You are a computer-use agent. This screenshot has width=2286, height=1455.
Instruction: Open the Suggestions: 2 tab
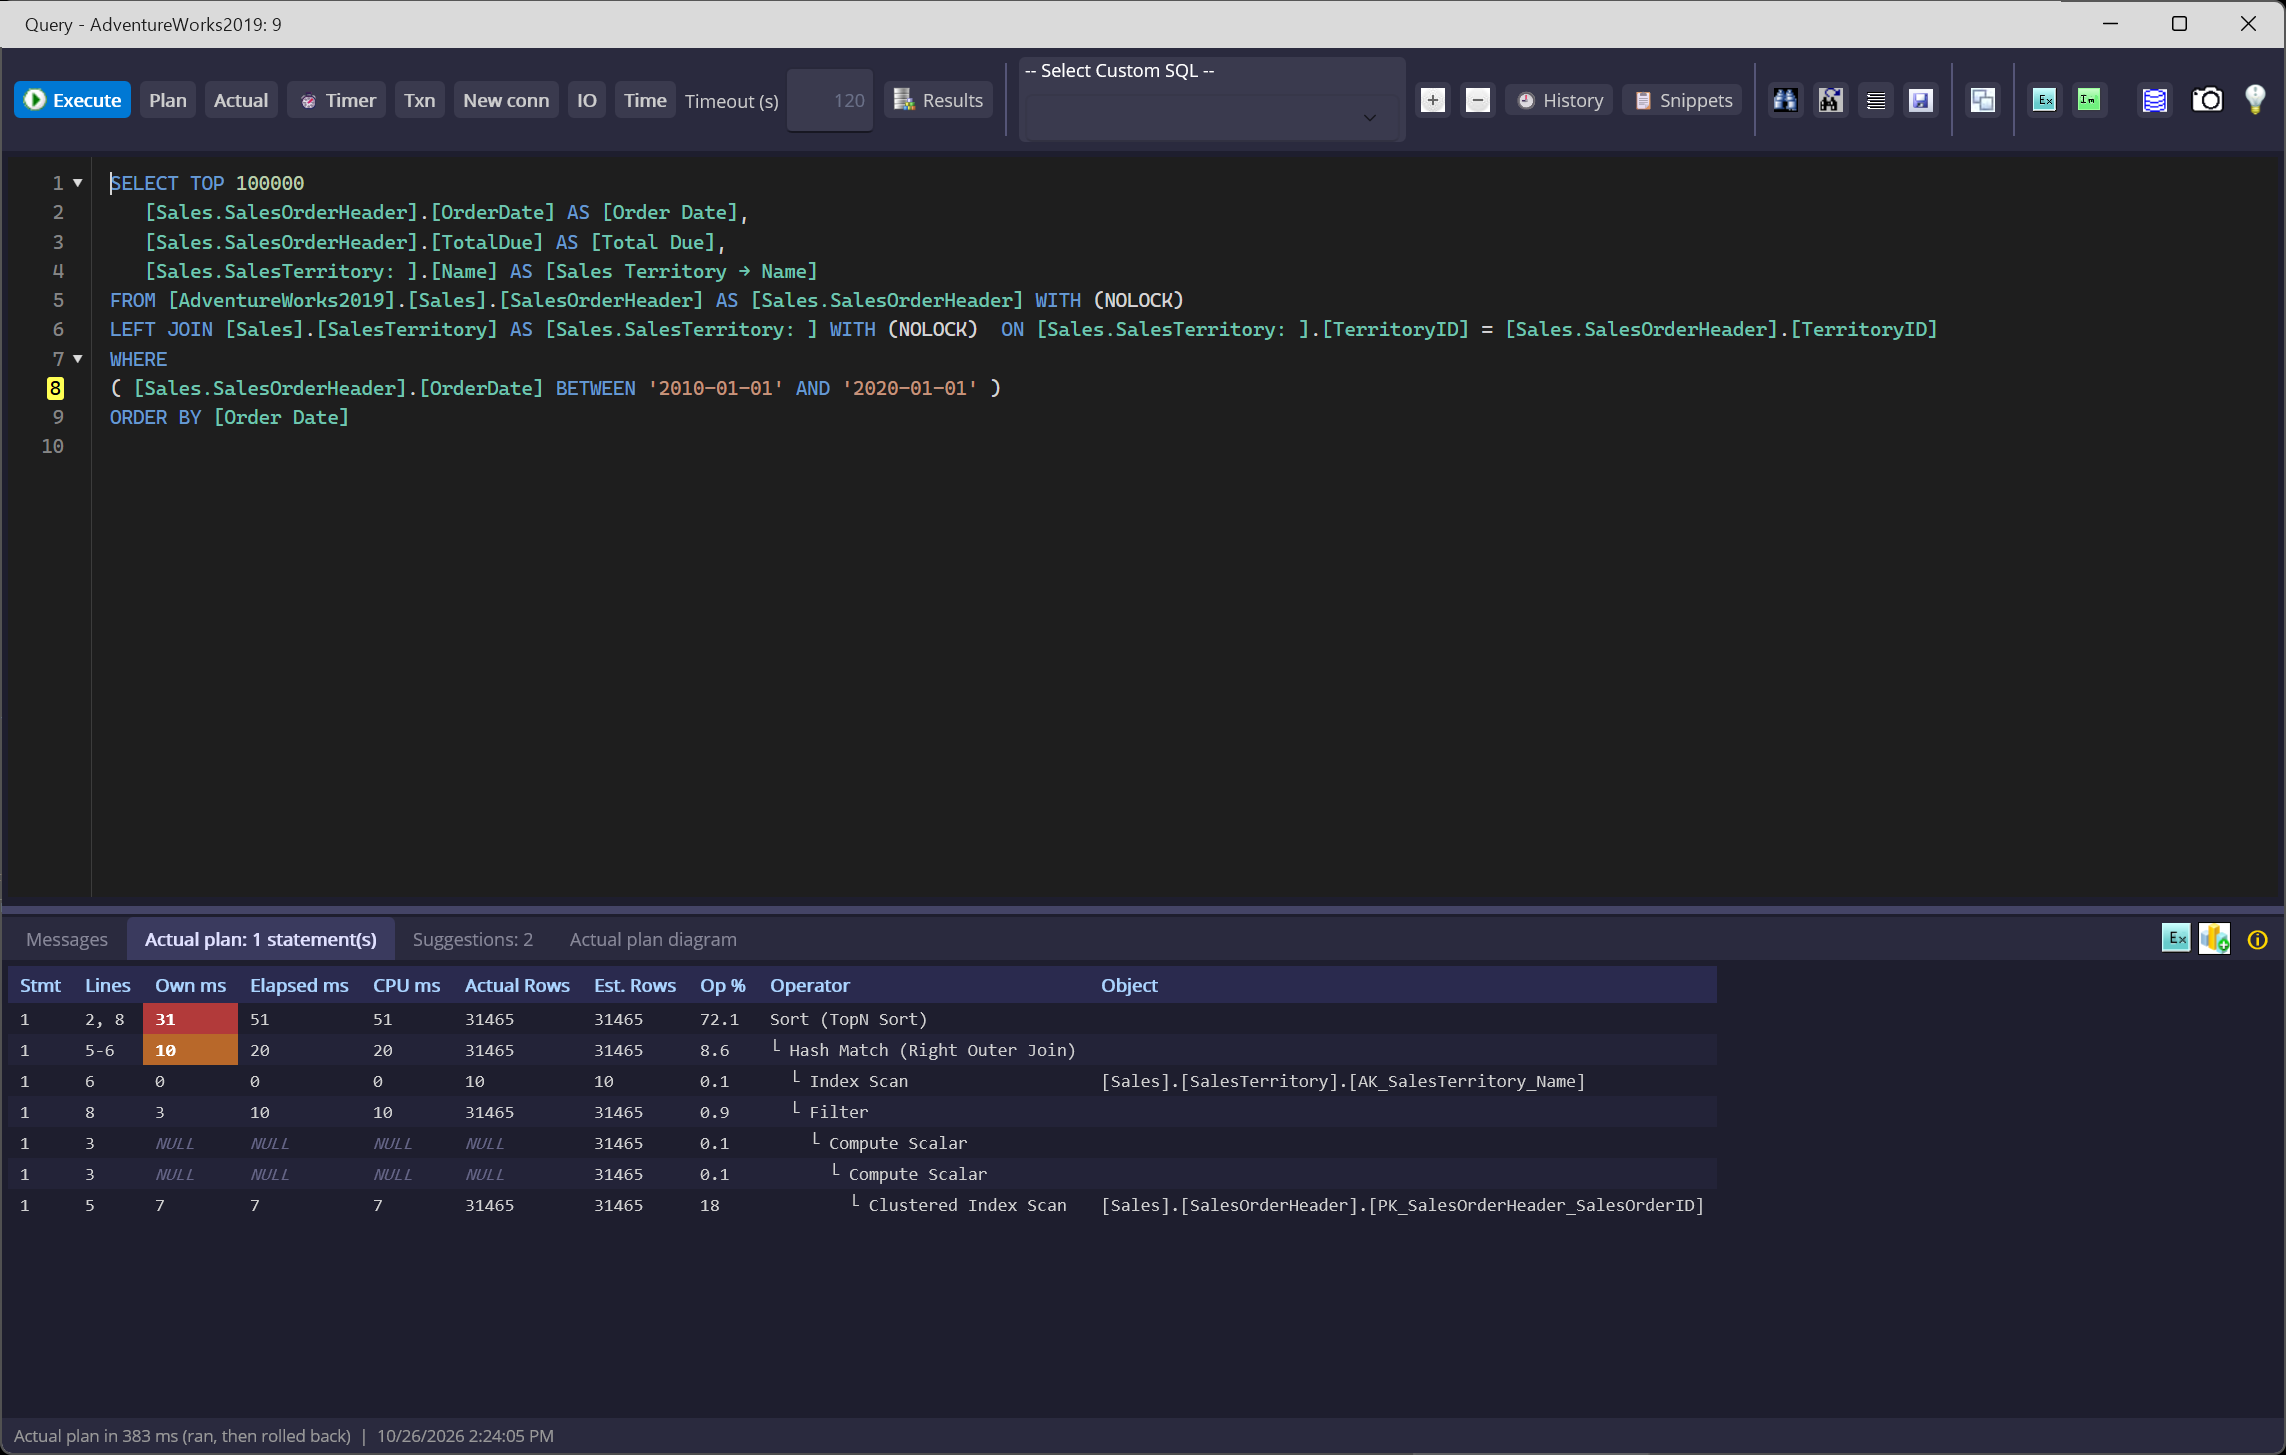[473, 939]
